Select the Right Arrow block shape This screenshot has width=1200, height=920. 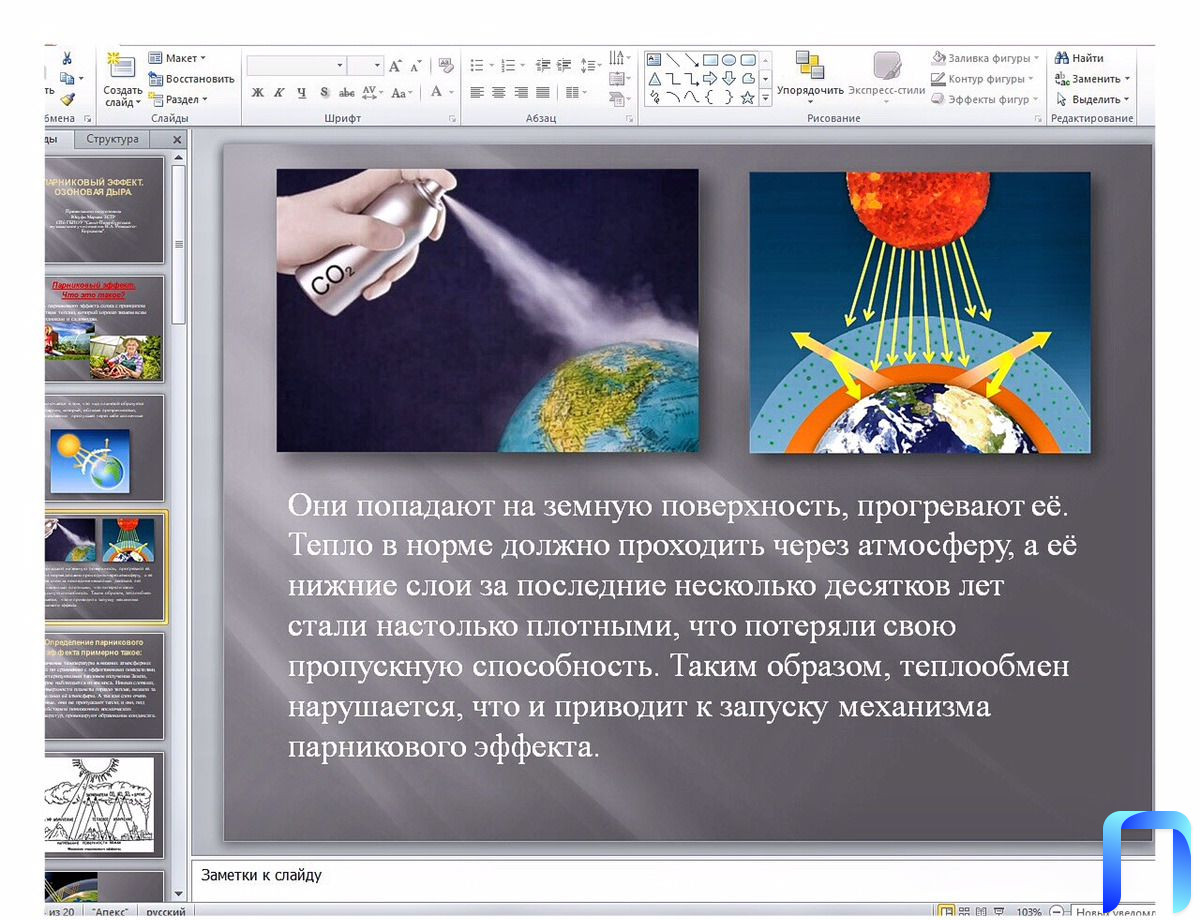pyautogui.click(x=710, y=78)
